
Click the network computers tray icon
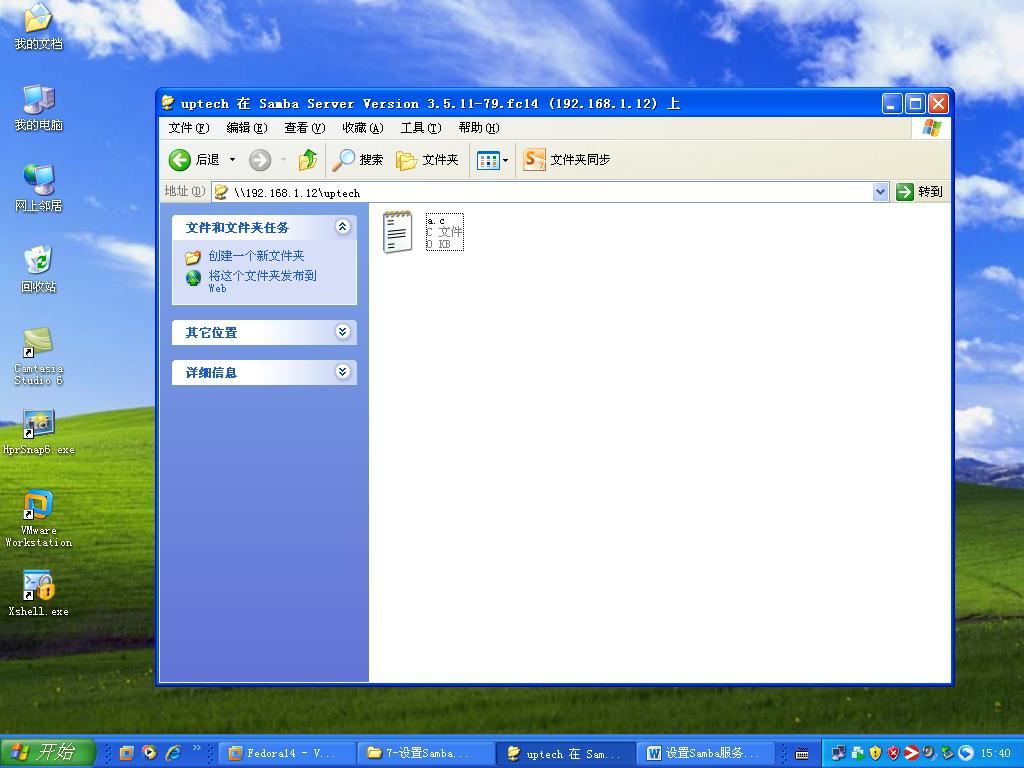[839, 753]
